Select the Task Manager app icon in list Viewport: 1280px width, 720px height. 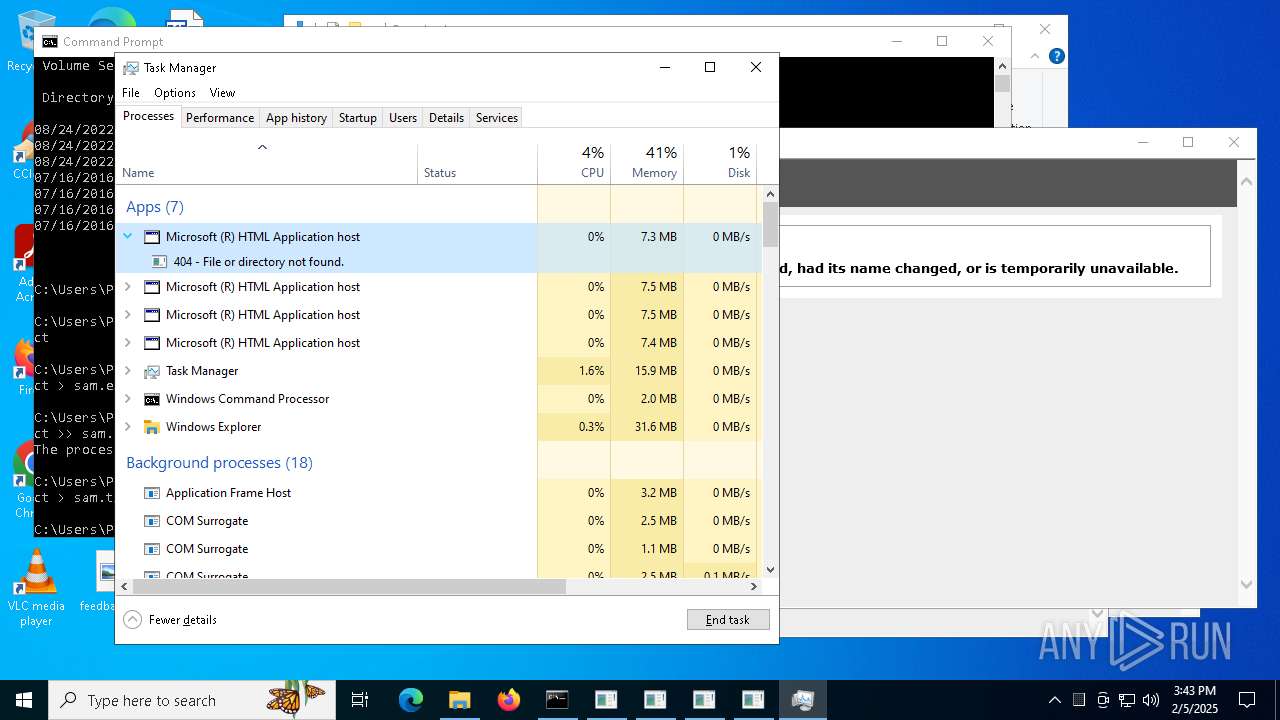click(152, 371)
